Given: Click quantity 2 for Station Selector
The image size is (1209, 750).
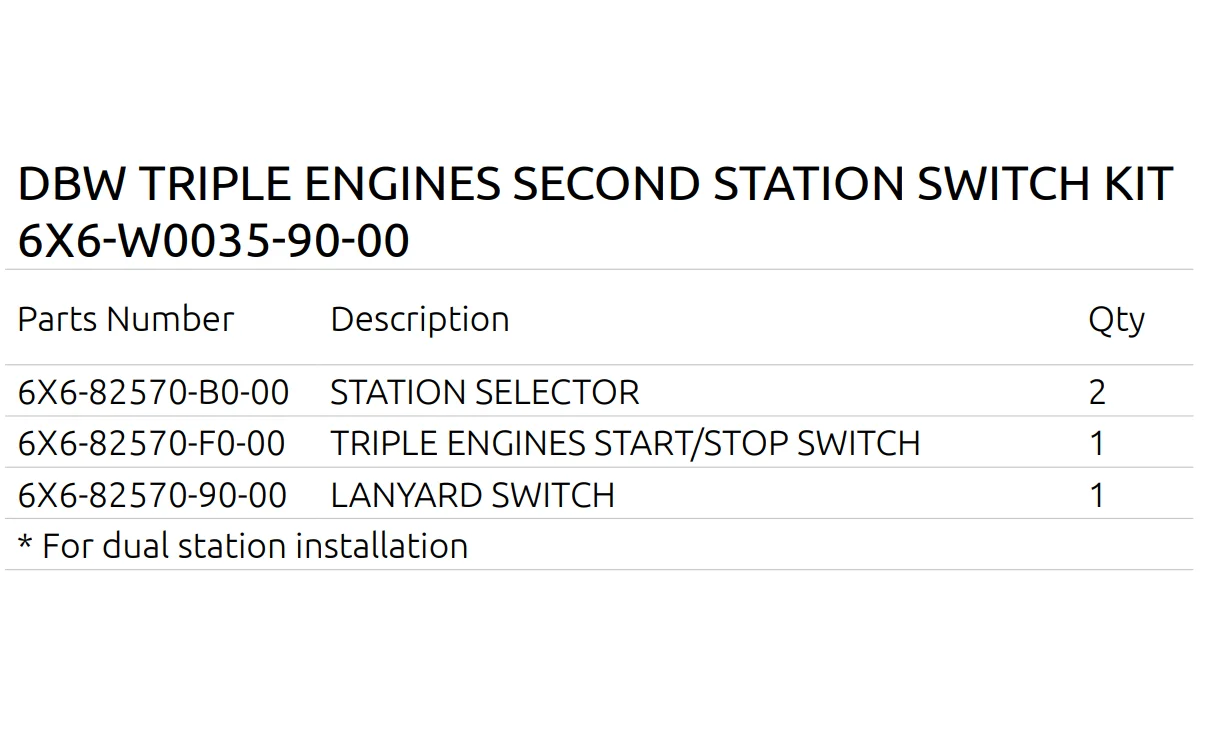Looking at the screenshot, I should [1097, 392].
